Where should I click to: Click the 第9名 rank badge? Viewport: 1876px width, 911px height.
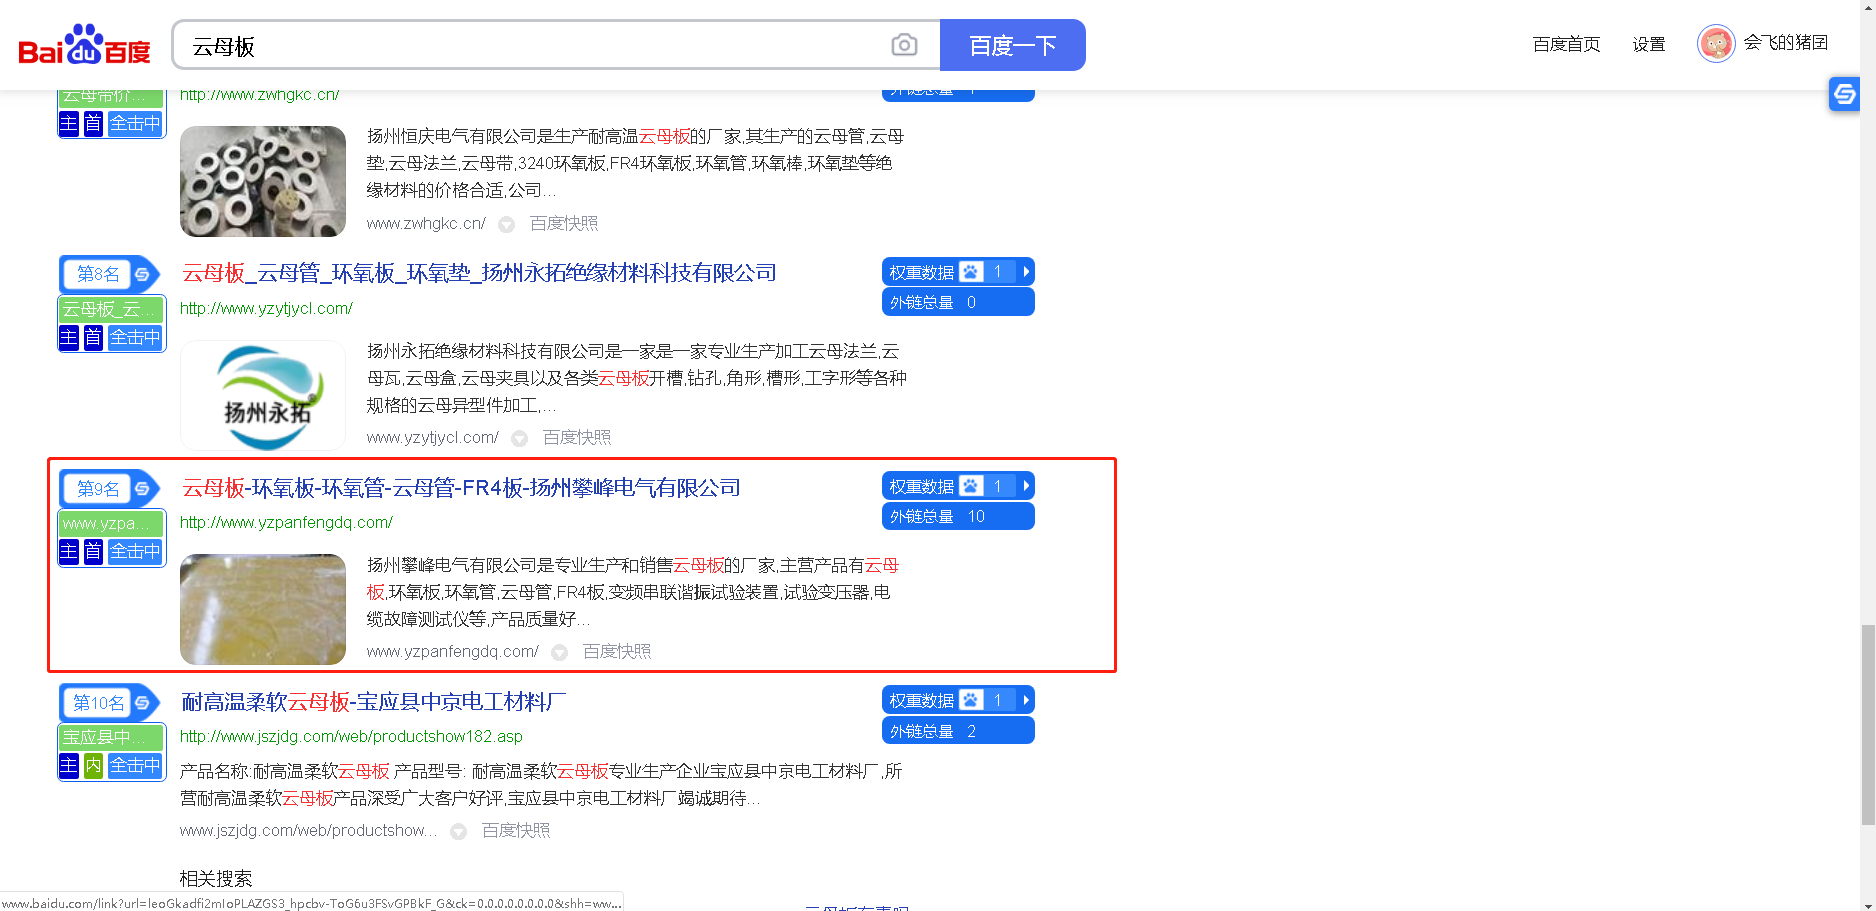pyautogui.click(x=97, y=488)
